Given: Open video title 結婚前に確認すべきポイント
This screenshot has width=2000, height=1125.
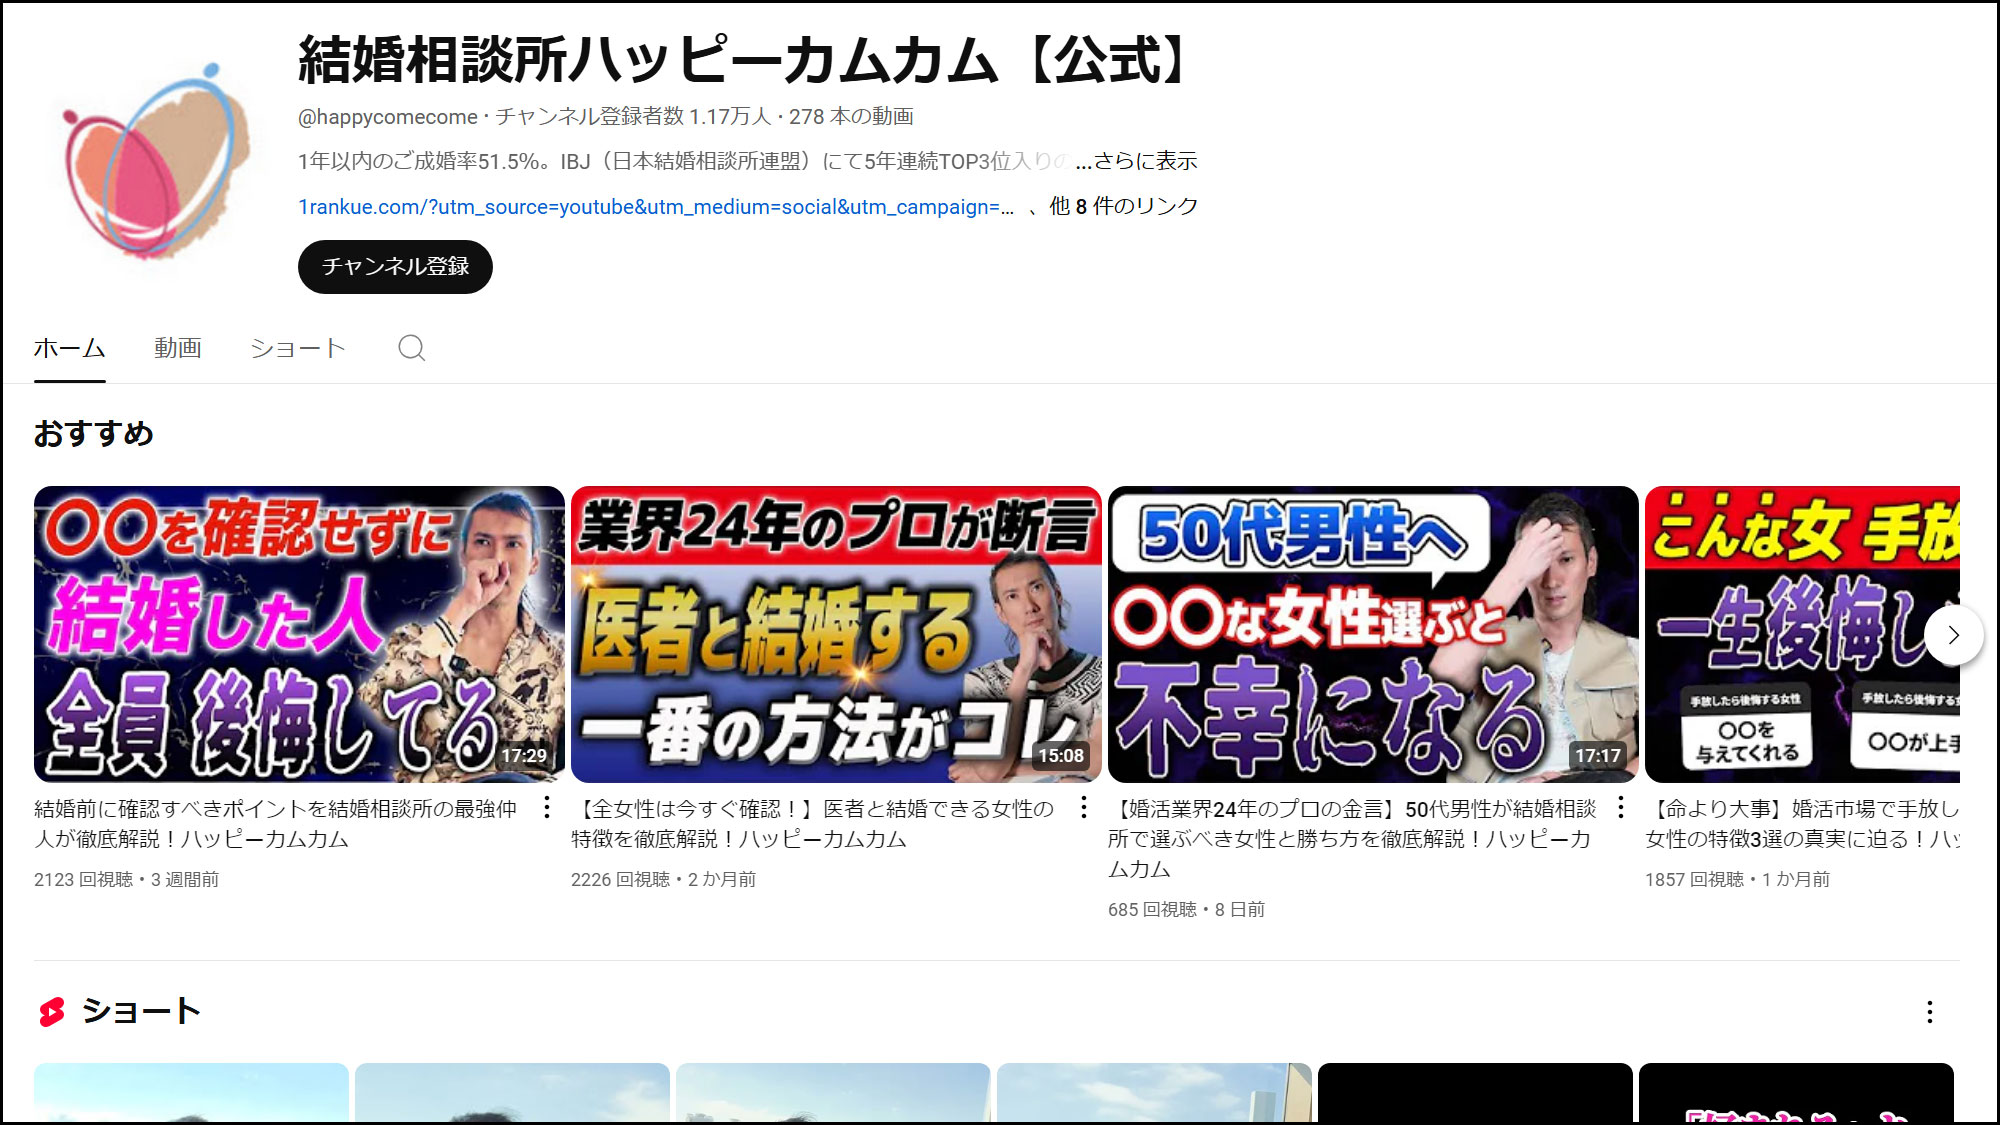Looking at the screenshot, I should pyautogui.click(x=276, y=824).
